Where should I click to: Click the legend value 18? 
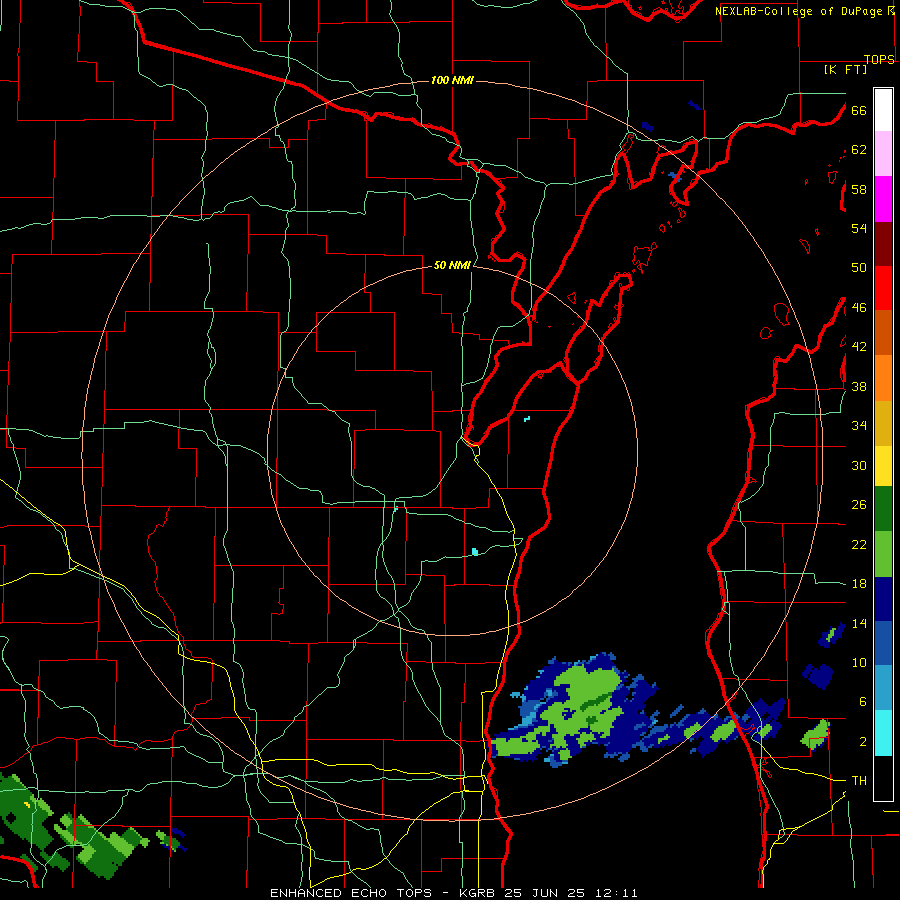coord(859,584)
